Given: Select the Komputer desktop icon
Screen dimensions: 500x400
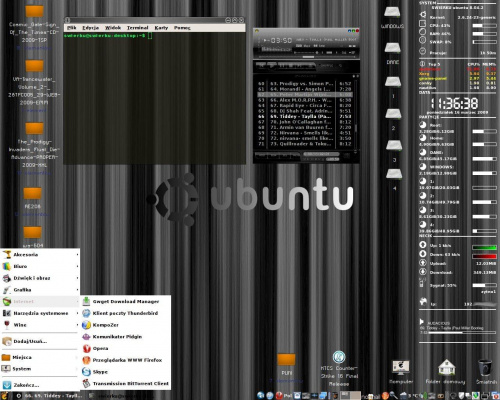Looking at the screenshot, I should click(401, 372).
